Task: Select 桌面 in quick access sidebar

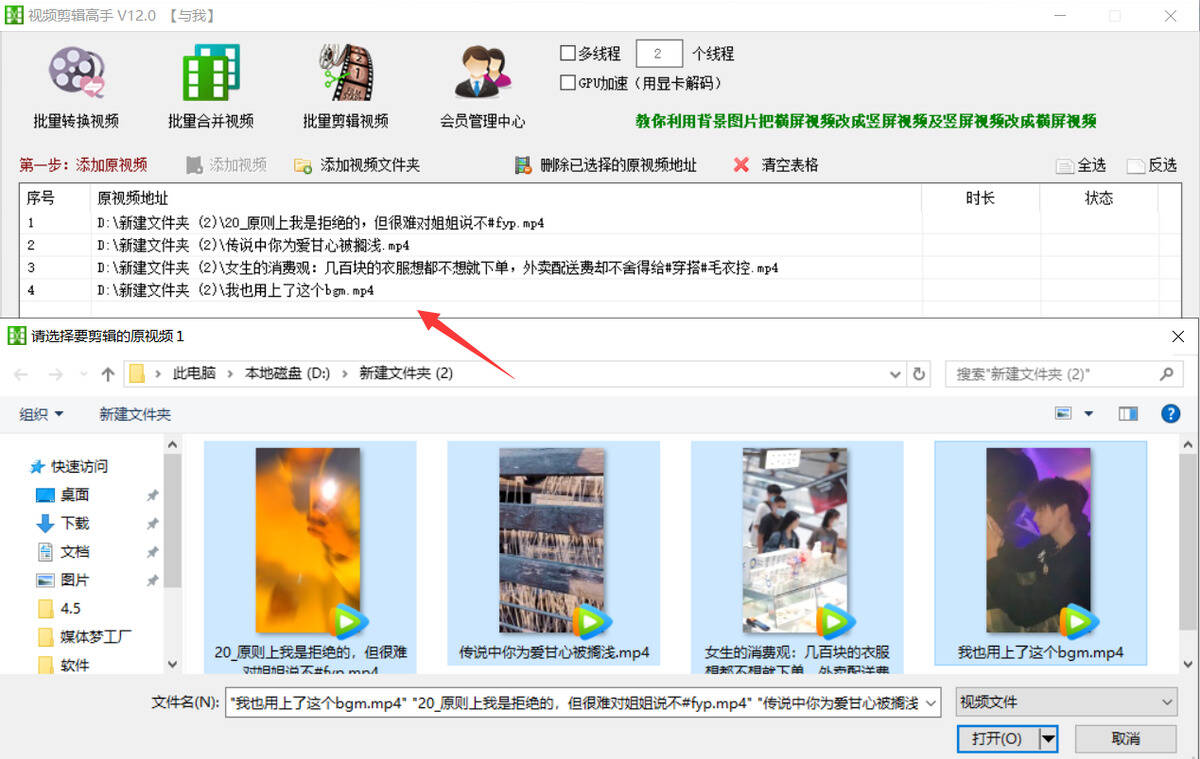Action: [74, 495]
